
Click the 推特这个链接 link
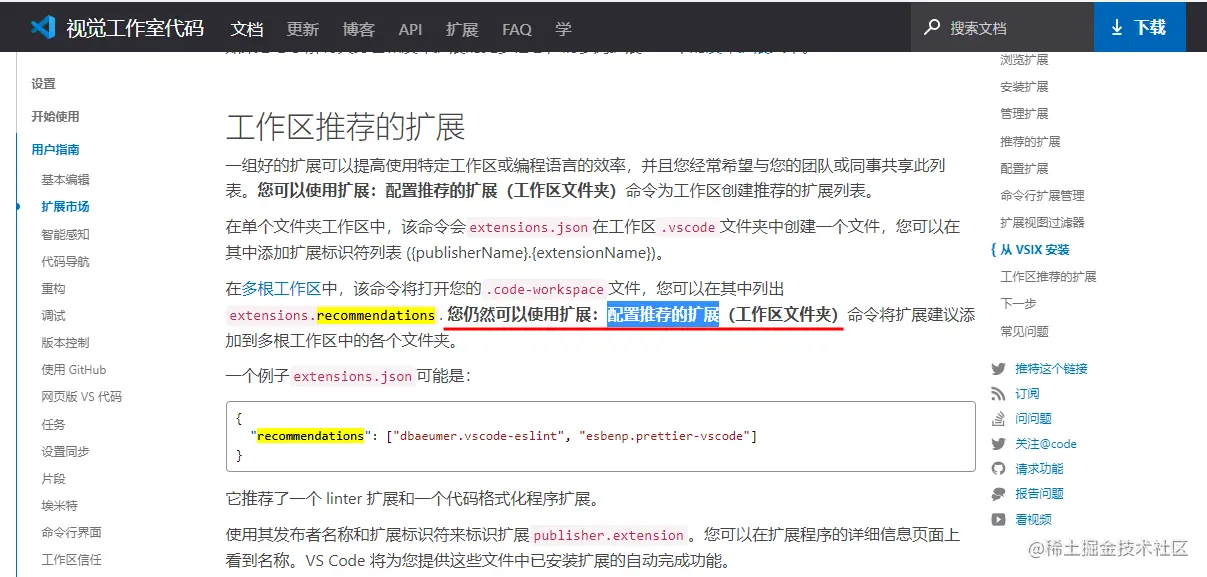click(x=1051, y=369)
